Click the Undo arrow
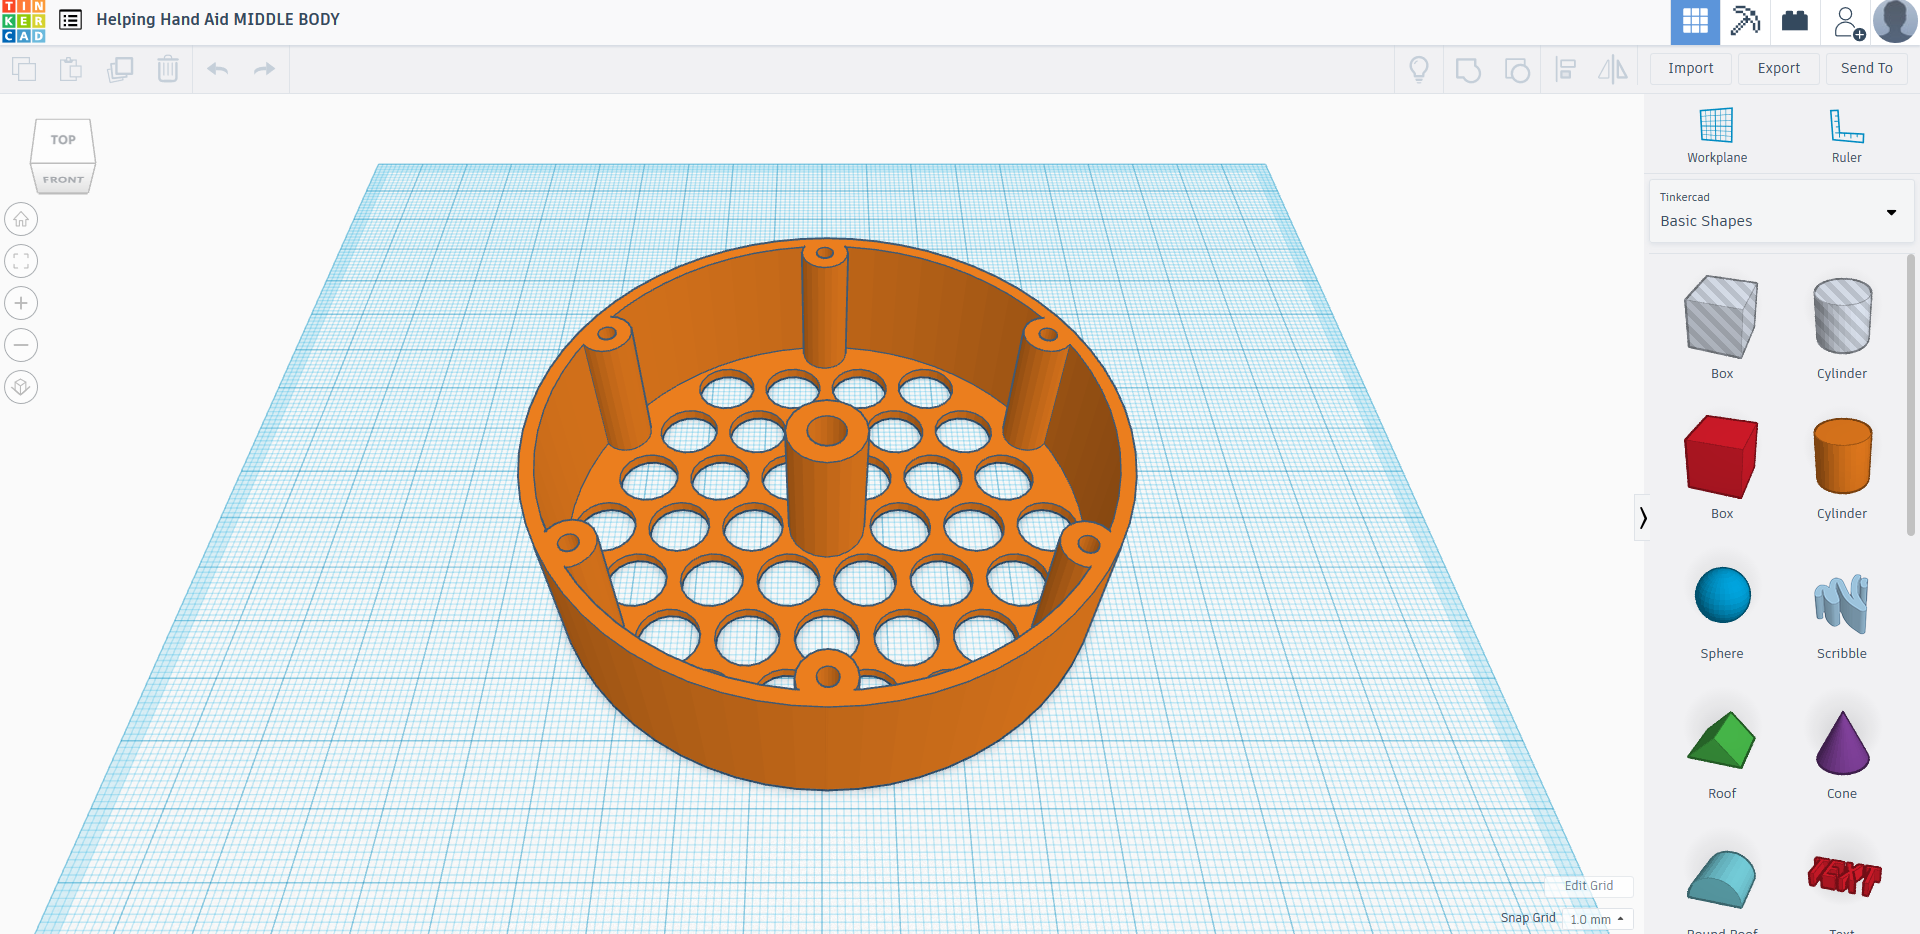This screenshot has width=1920, height=934. pos(217,69)
